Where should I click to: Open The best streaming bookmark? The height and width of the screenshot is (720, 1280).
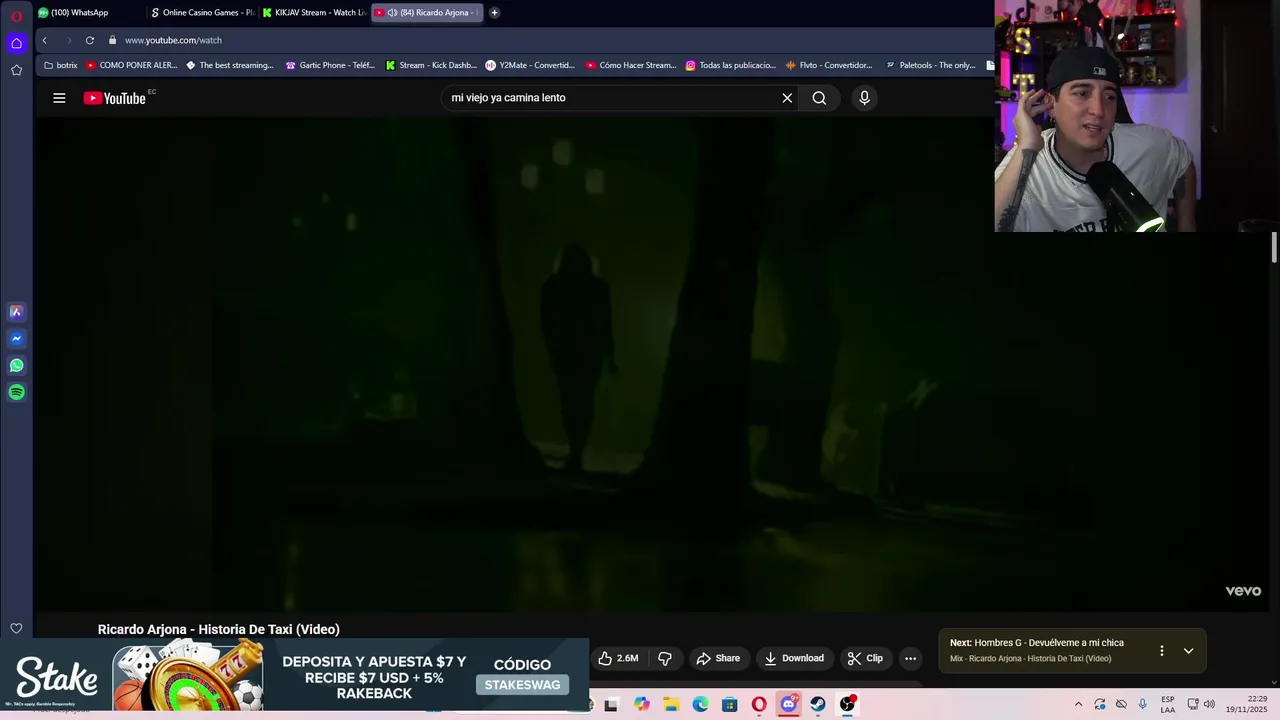point(230,65)
